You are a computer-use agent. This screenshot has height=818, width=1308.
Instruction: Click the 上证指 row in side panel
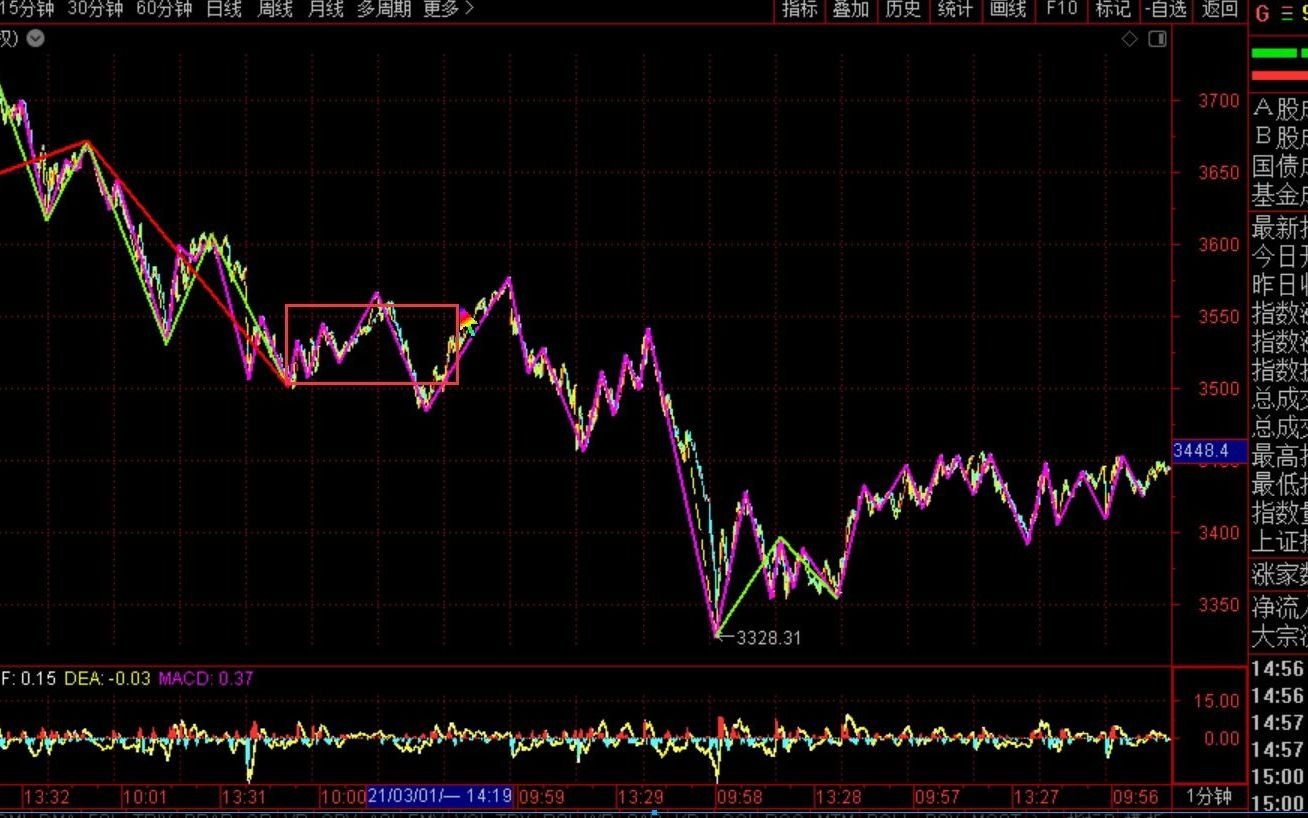[x=1279, y=543]
